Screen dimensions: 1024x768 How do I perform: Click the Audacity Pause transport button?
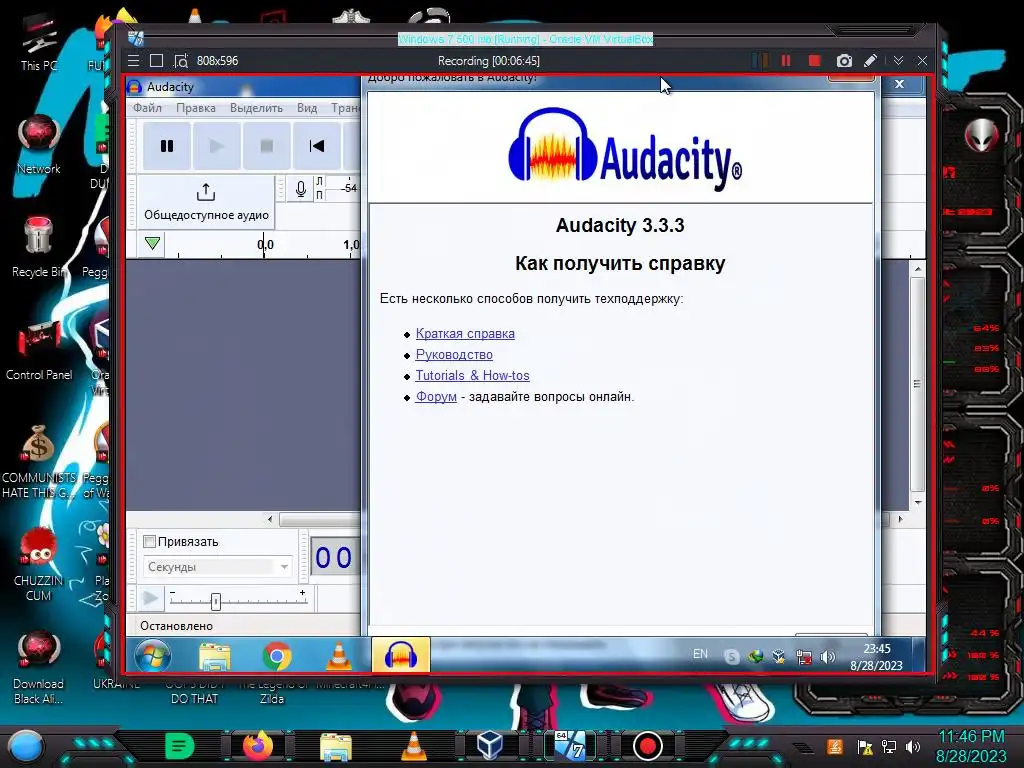pos(167,146)
